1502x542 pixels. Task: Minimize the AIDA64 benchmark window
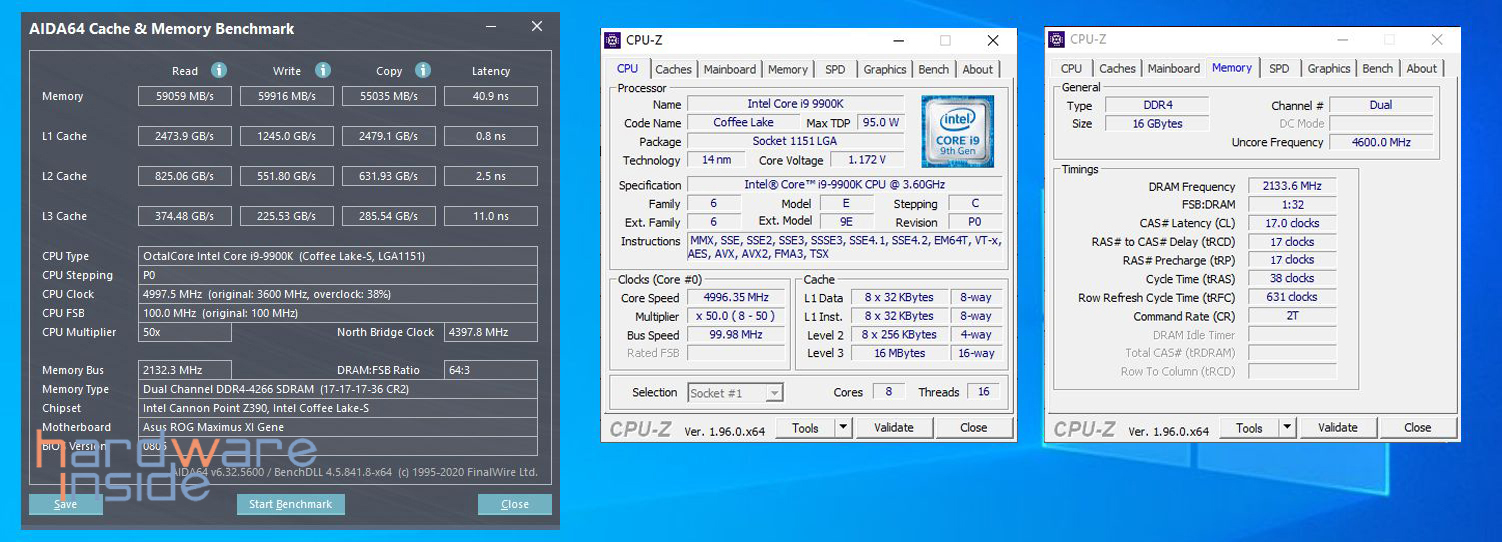point(491,27)
